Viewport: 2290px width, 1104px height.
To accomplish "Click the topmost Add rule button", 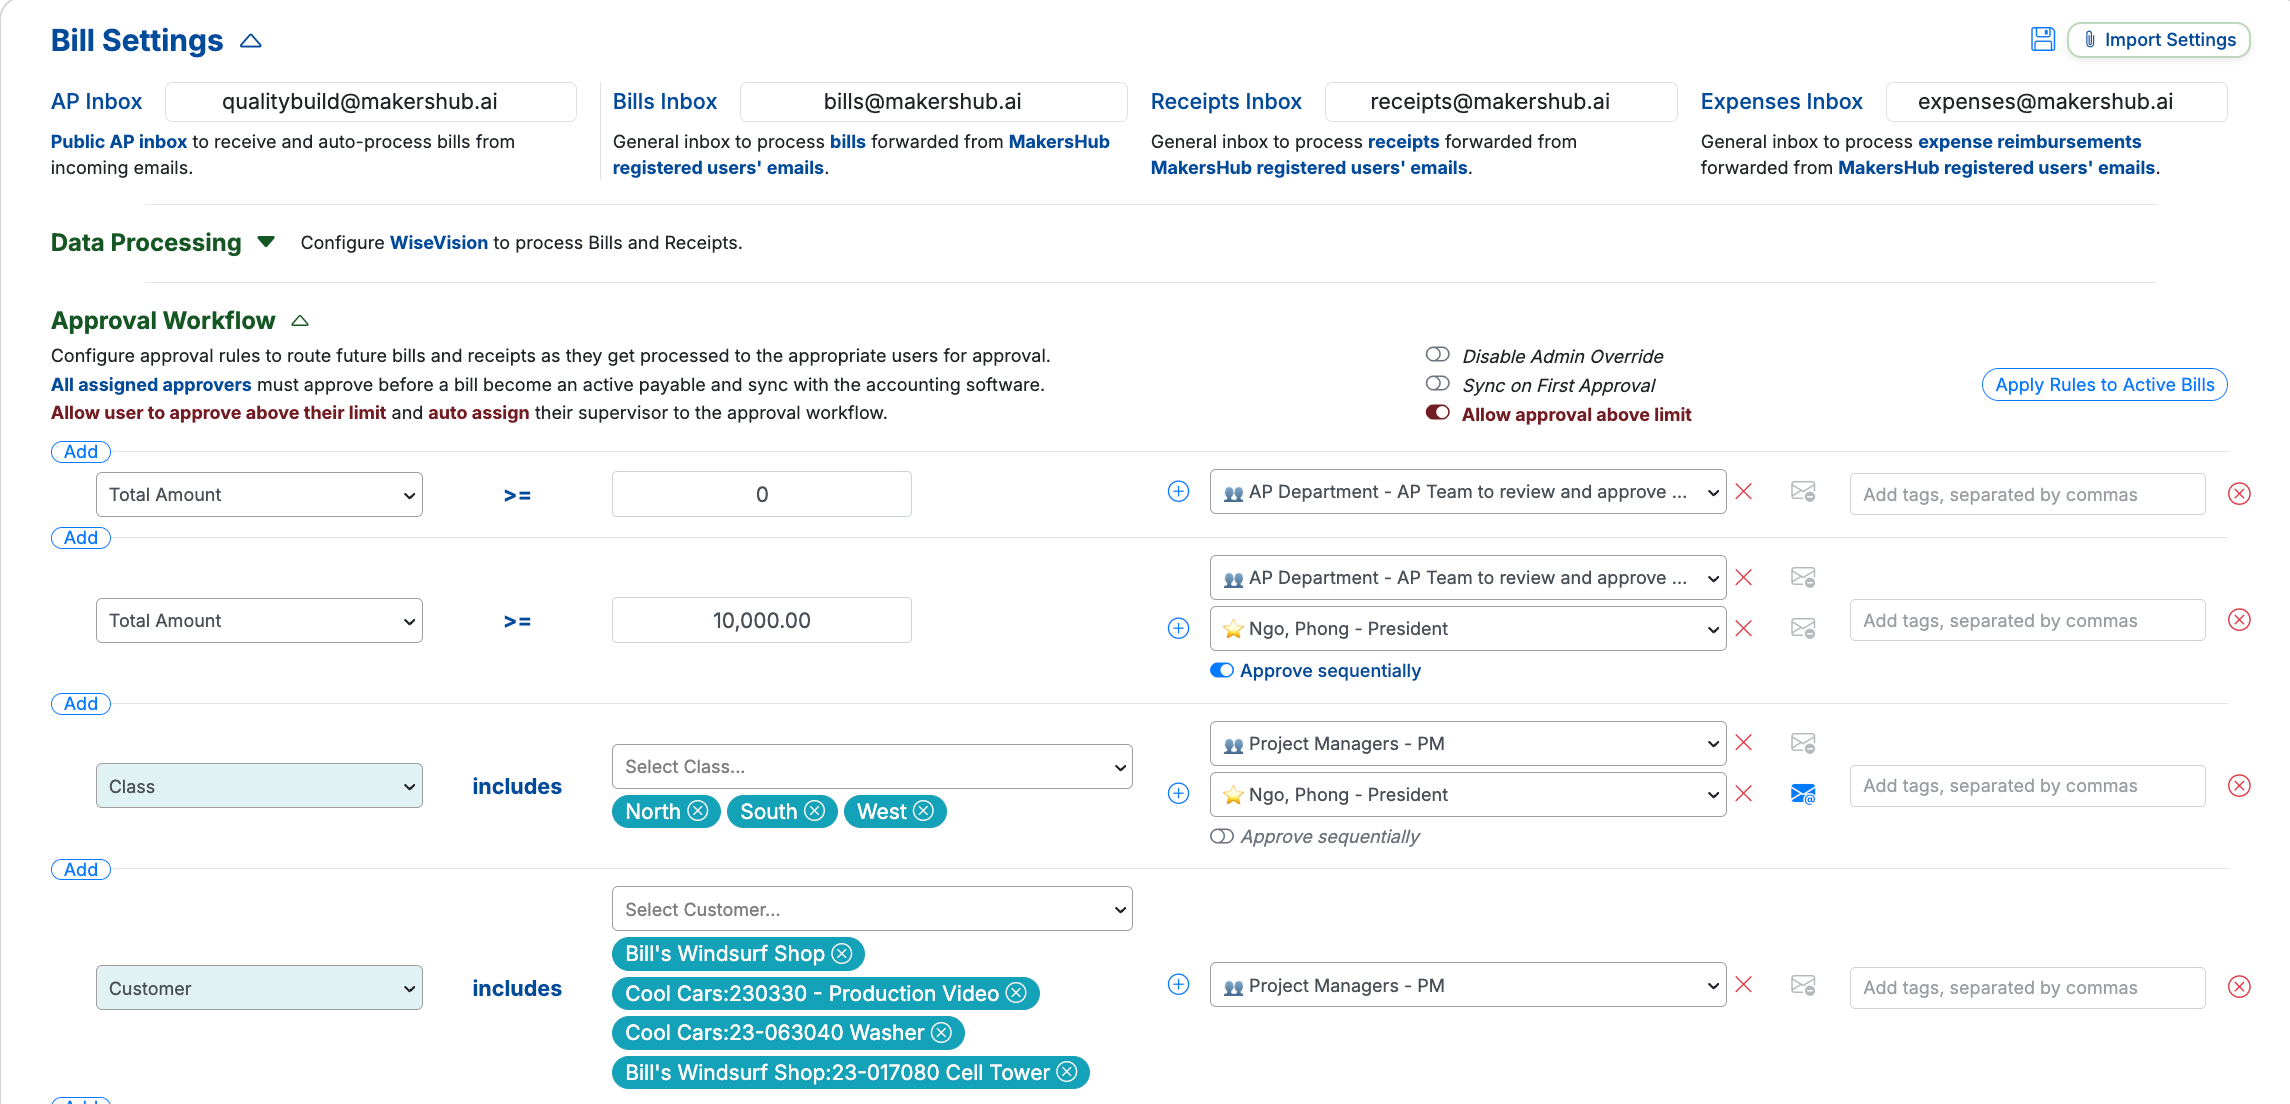I will (x=80, y=451).
